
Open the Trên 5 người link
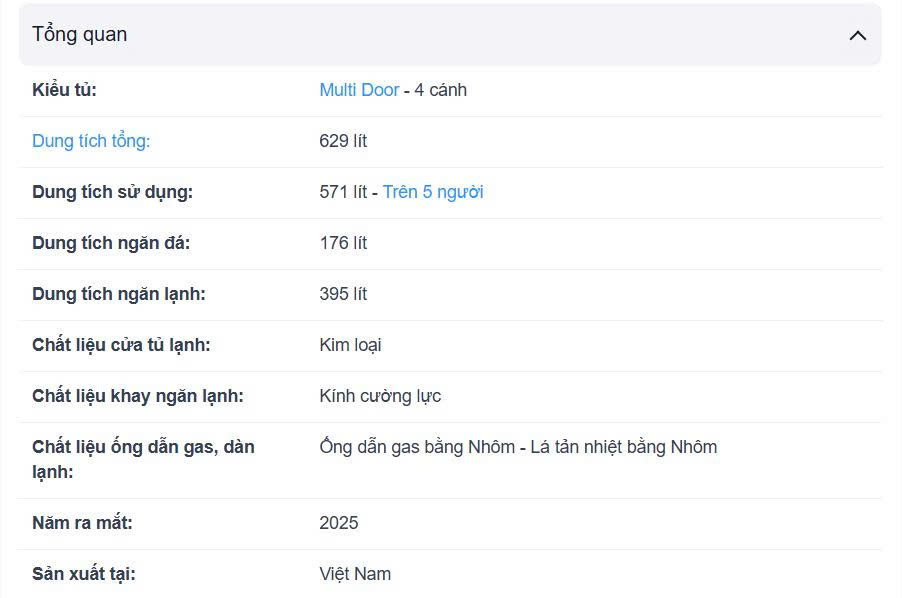(x=433, y=192)
